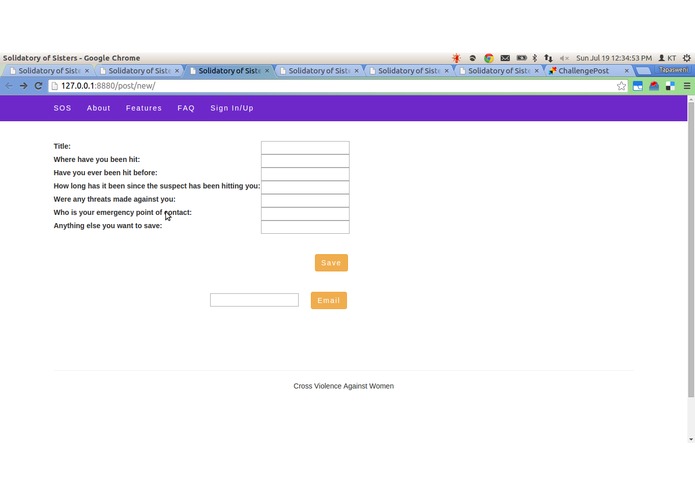Open the Chrome icon in the system tray

pos(489,58)
